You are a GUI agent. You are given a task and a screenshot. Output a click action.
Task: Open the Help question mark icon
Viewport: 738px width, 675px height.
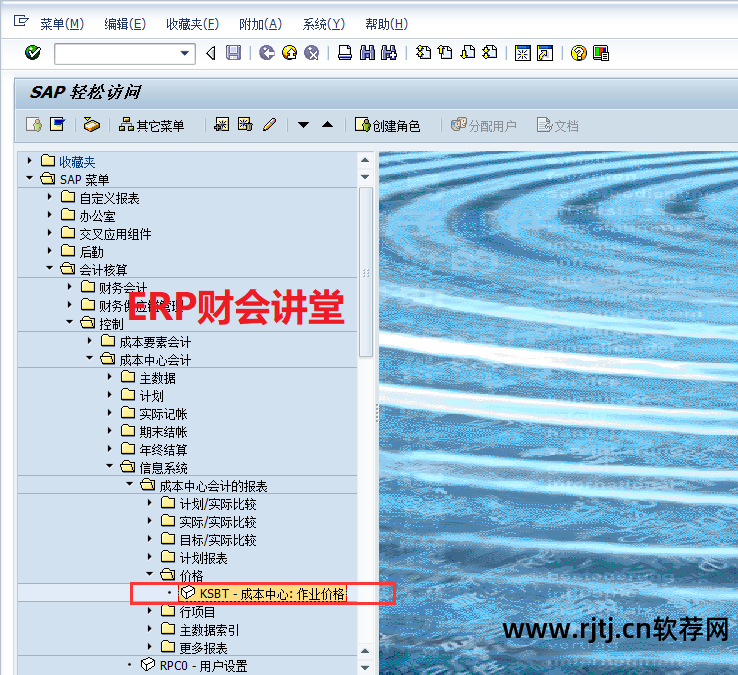578,53
